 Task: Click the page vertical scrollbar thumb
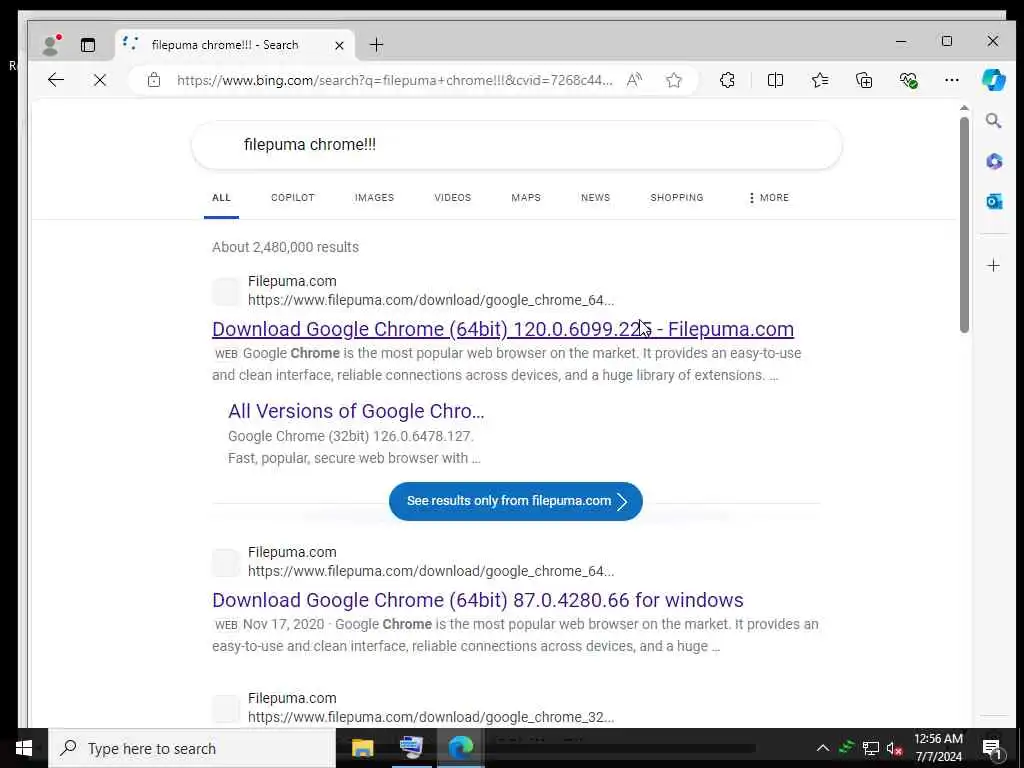(964, 225)
